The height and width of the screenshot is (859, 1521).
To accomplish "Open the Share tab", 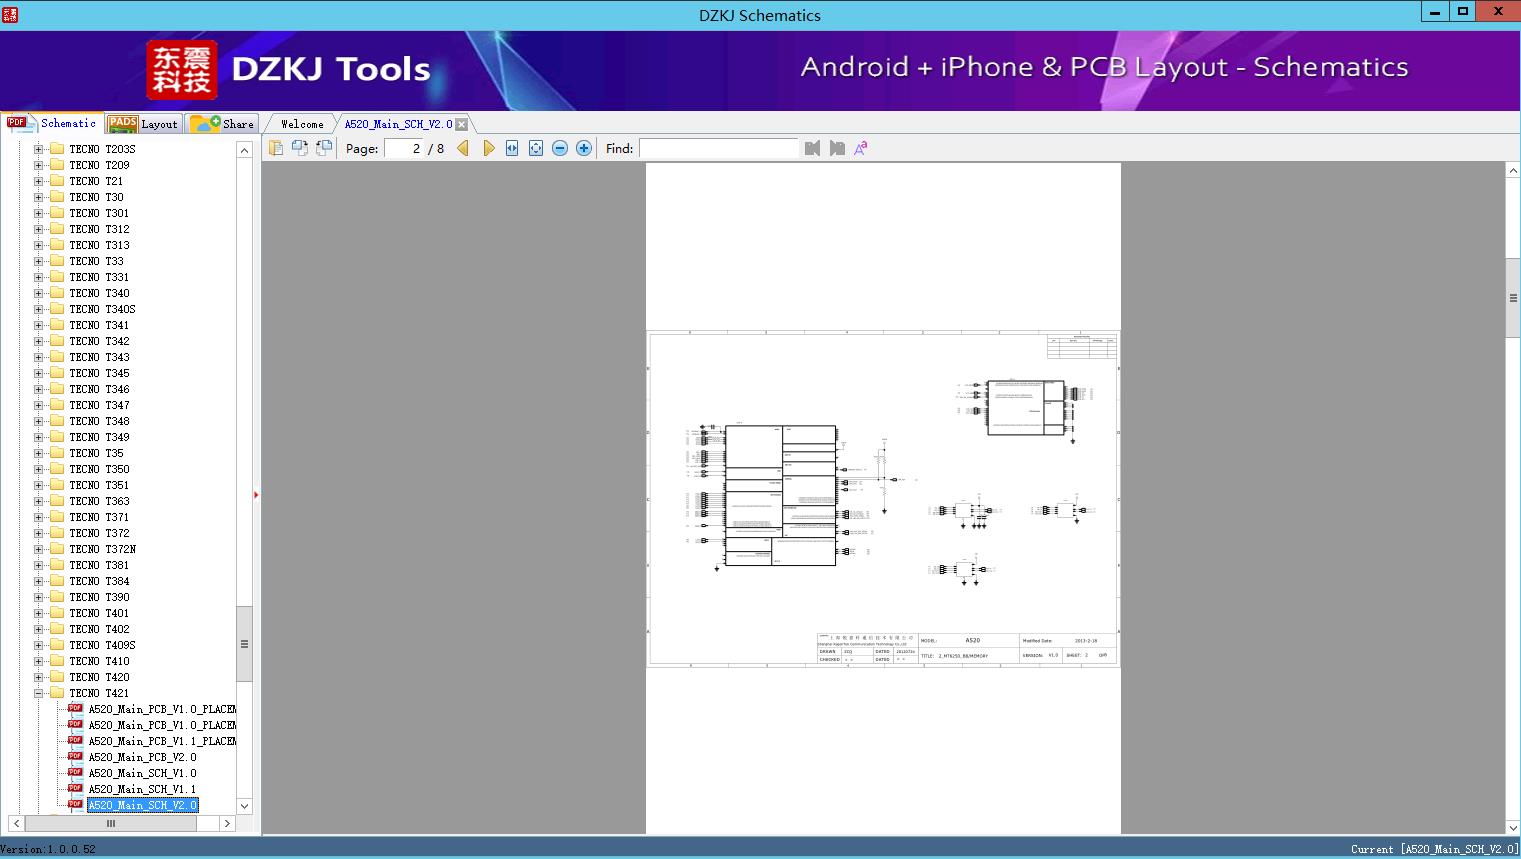I will (x=223, y=124).
